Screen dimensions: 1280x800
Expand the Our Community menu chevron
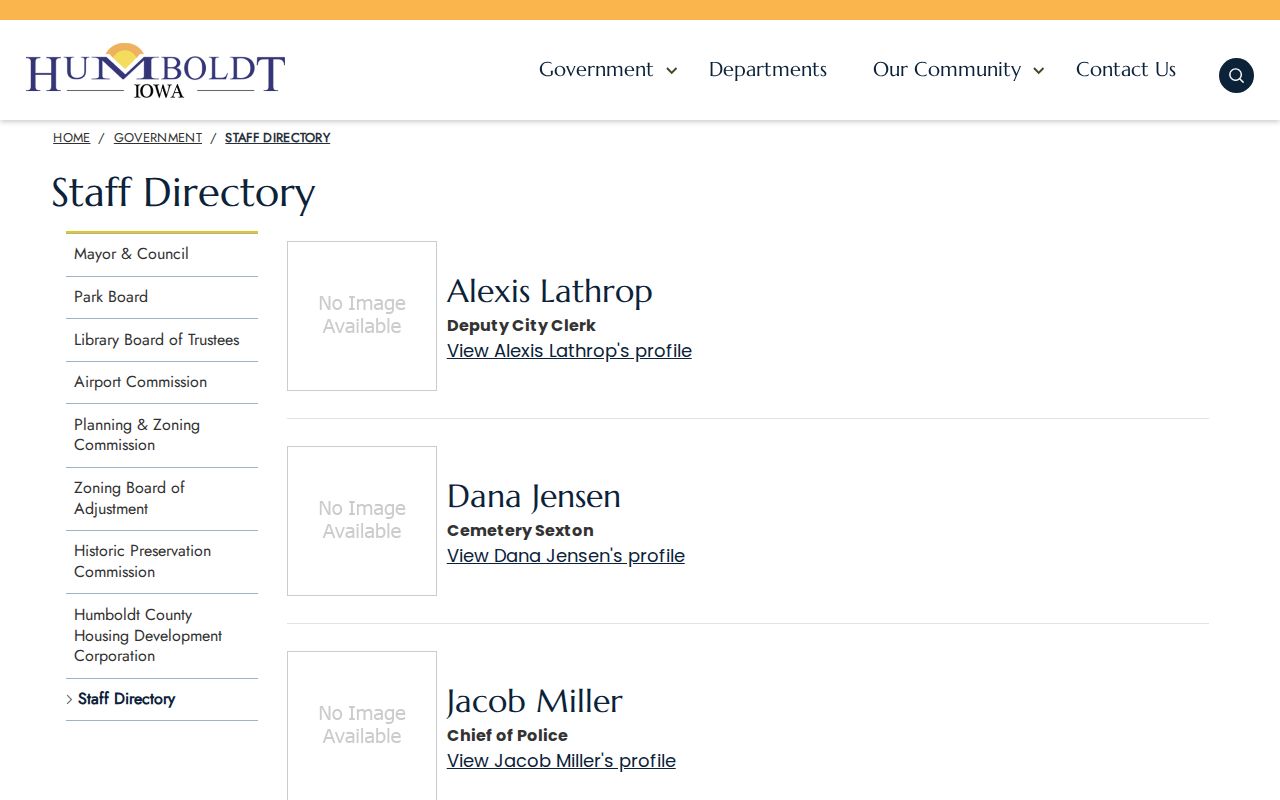coord(1039,70)
